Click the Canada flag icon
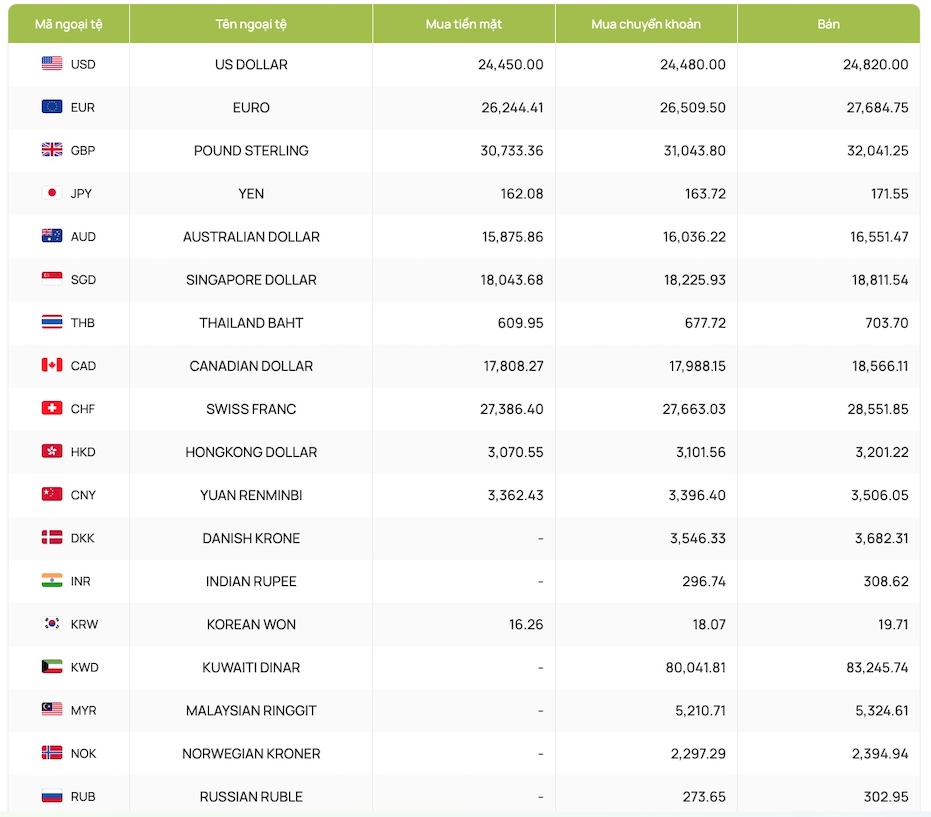931x817 pixels. [52, 365]
